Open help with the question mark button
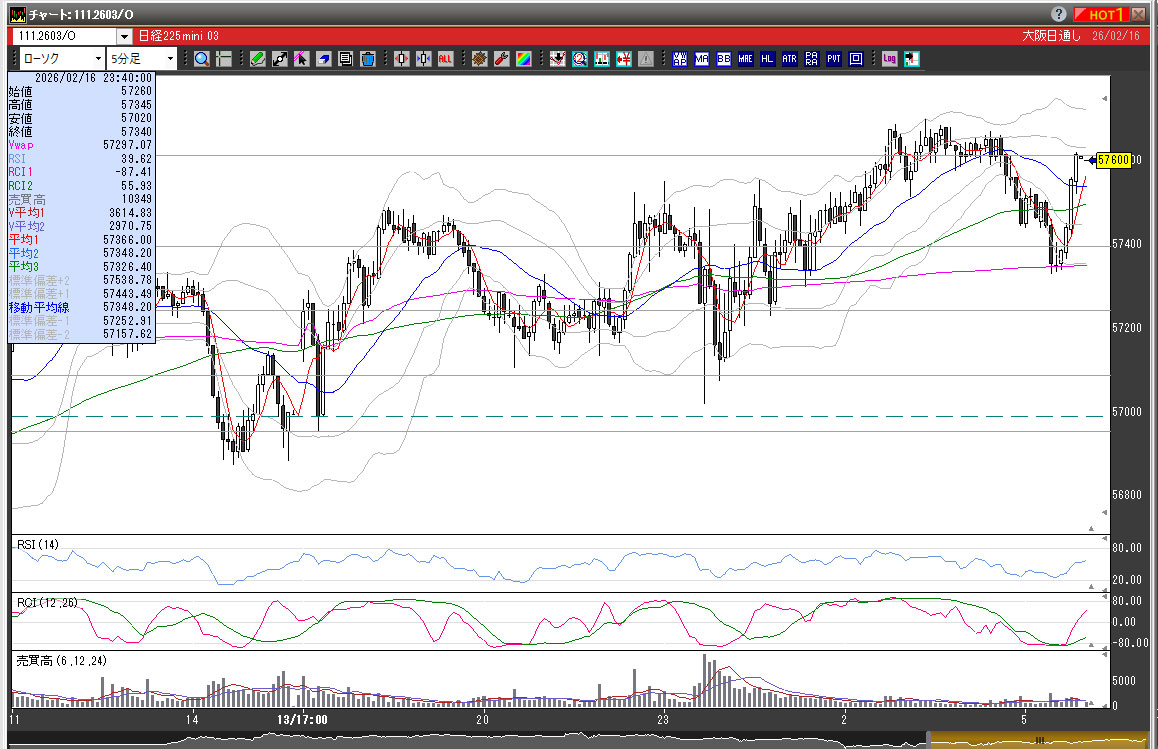Viewport: 1158px width, 749px height. point(1059,14)
